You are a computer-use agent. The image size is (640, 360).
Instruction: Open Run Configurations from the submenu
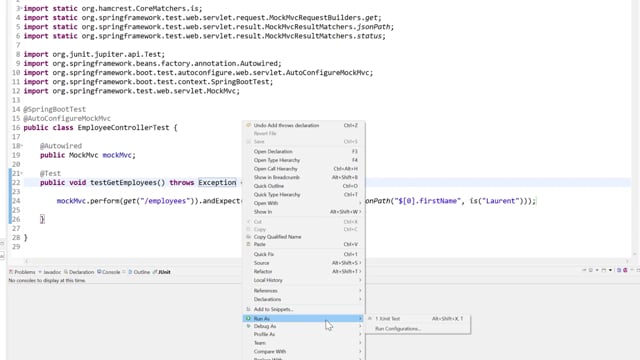[418, 329]
